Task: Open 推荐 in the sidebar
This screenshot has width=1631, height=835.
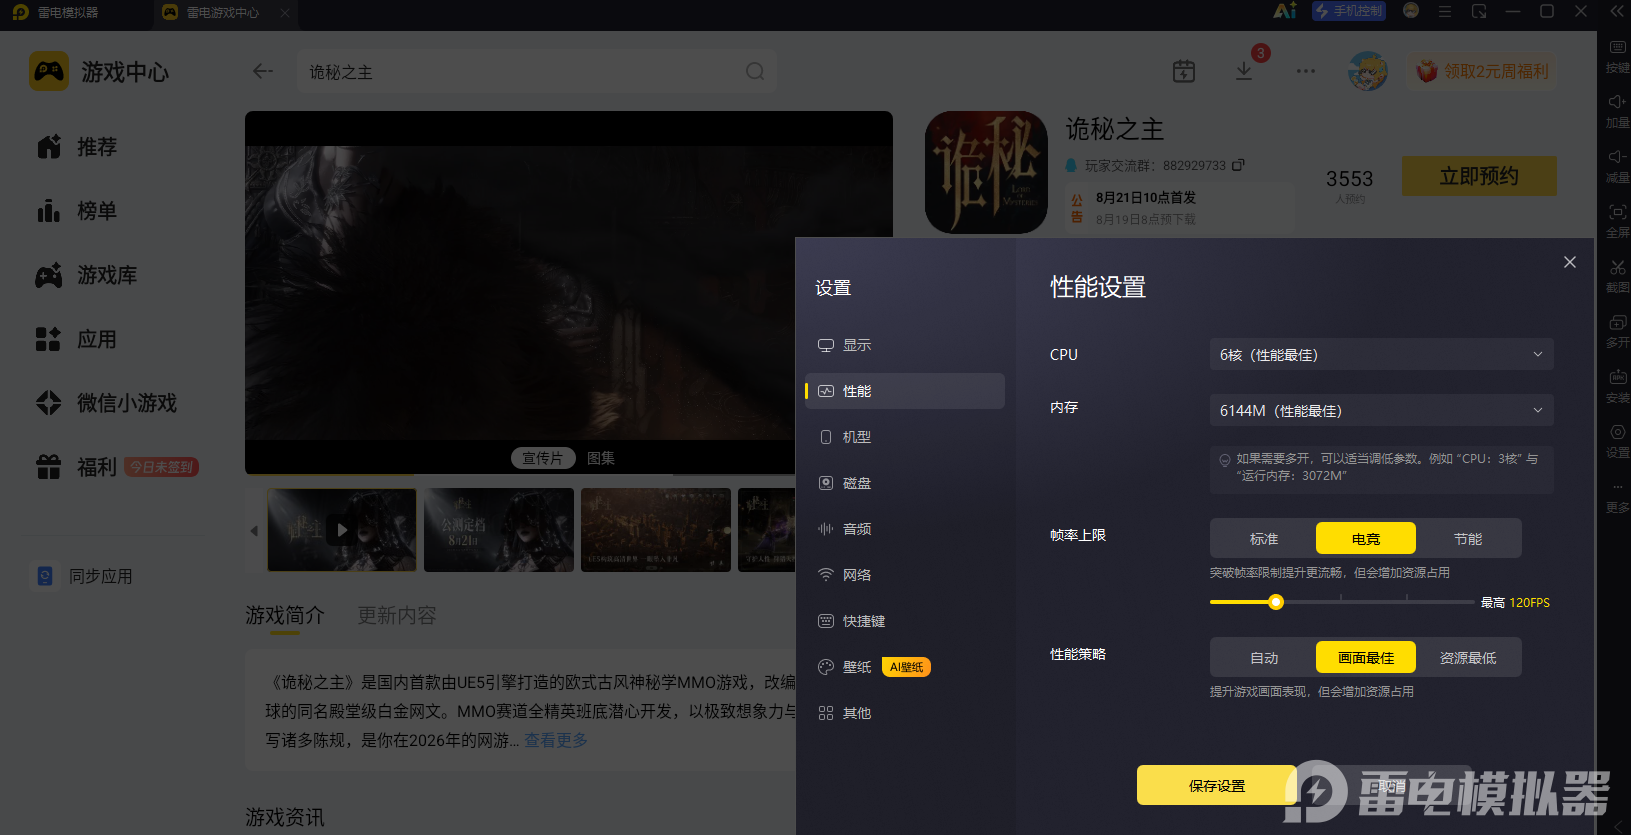Action: [x=77, y=147]
